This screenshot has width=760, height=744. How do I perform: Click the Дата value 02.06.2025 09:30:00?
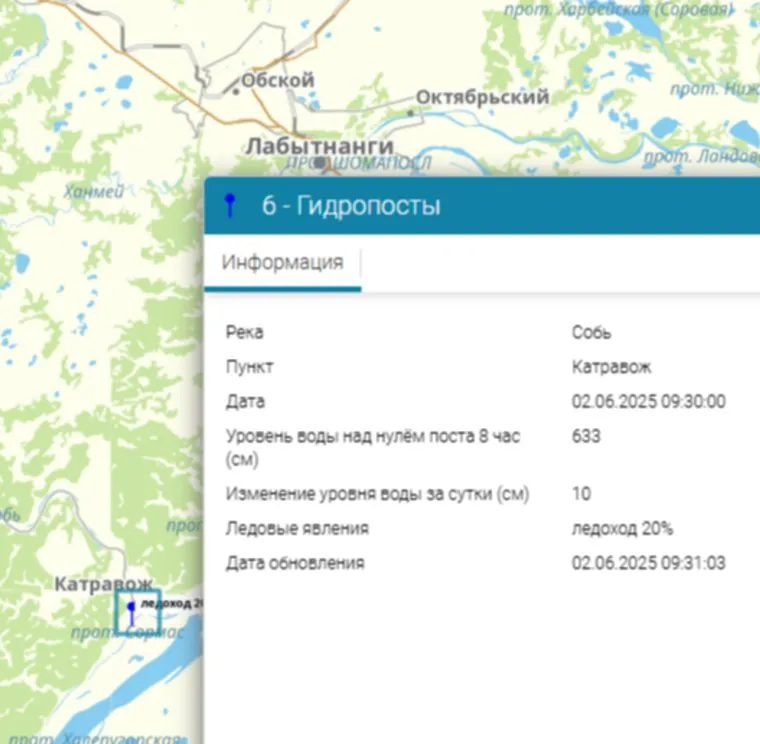(648, 402)
